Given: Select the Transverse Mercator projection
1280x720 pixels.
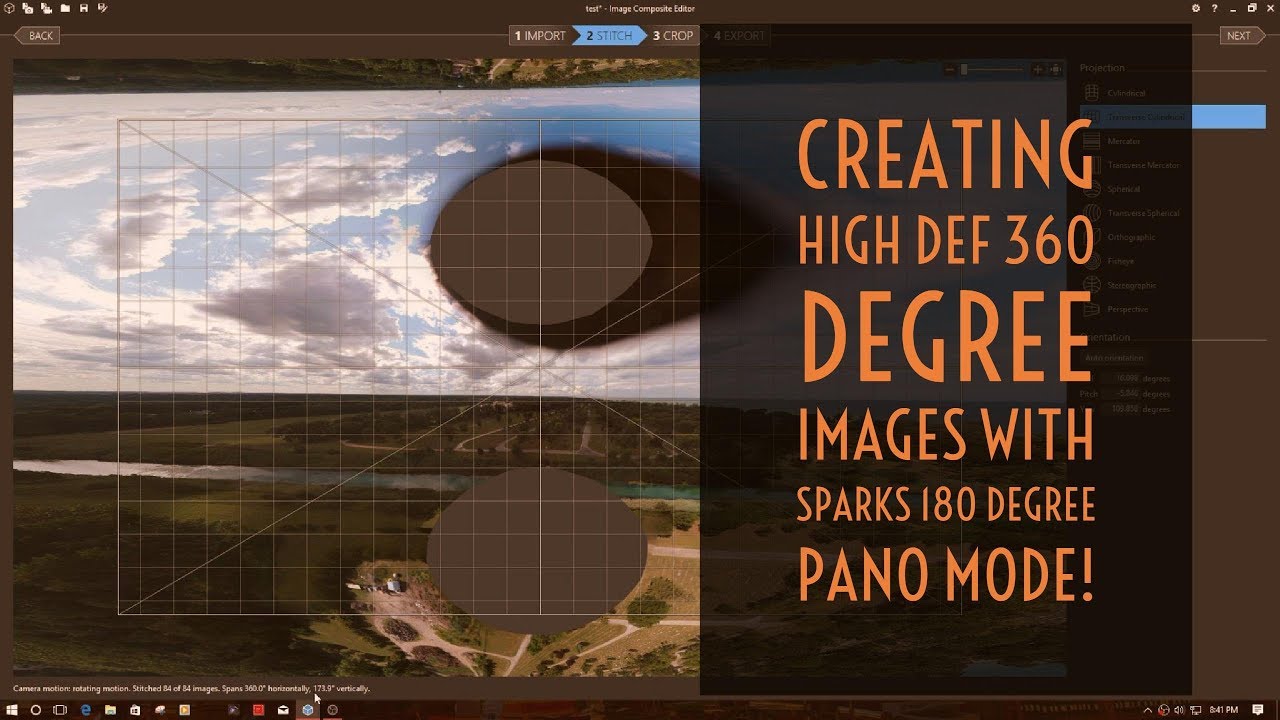Looking at the screenshot, I should pyautogui.click(x=1172, y=165).
